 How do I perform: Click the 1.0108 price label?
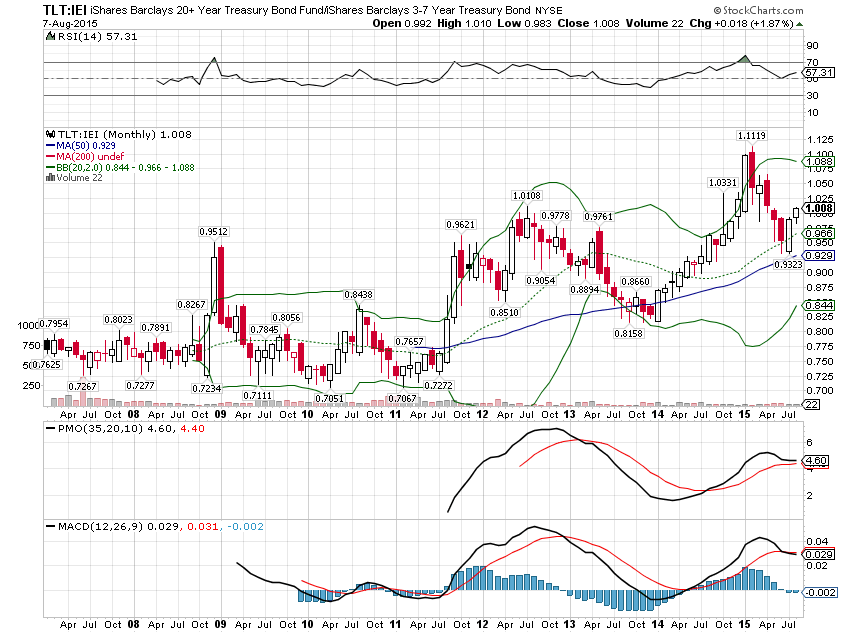527,196
